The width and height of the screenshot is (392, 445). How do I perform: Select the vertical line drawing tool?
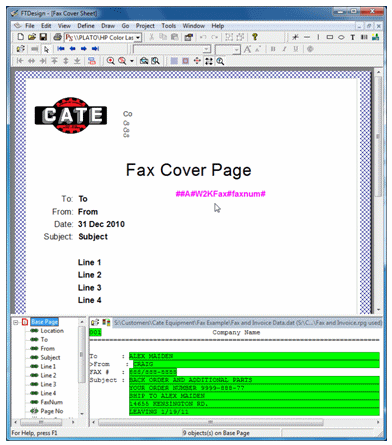[x=318, y=37]
